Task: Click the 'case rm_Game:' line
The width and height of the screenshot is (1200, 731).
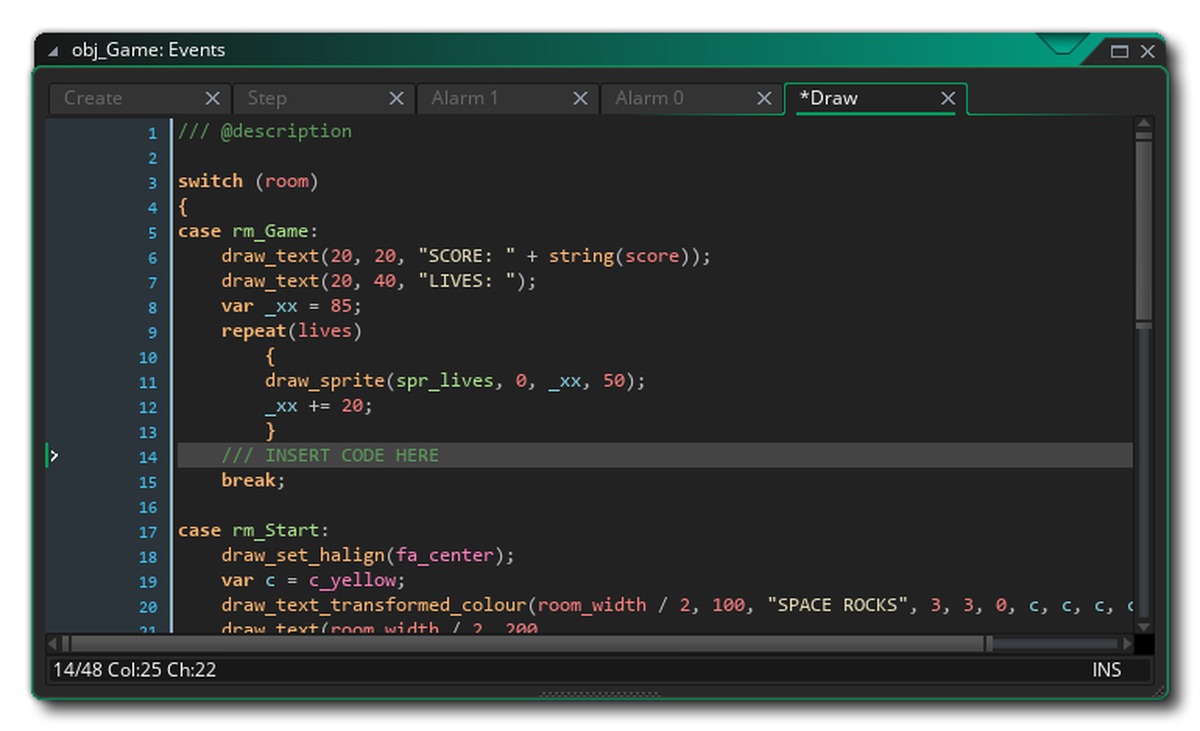Action: pyautogui.click(x=248, y=231)
